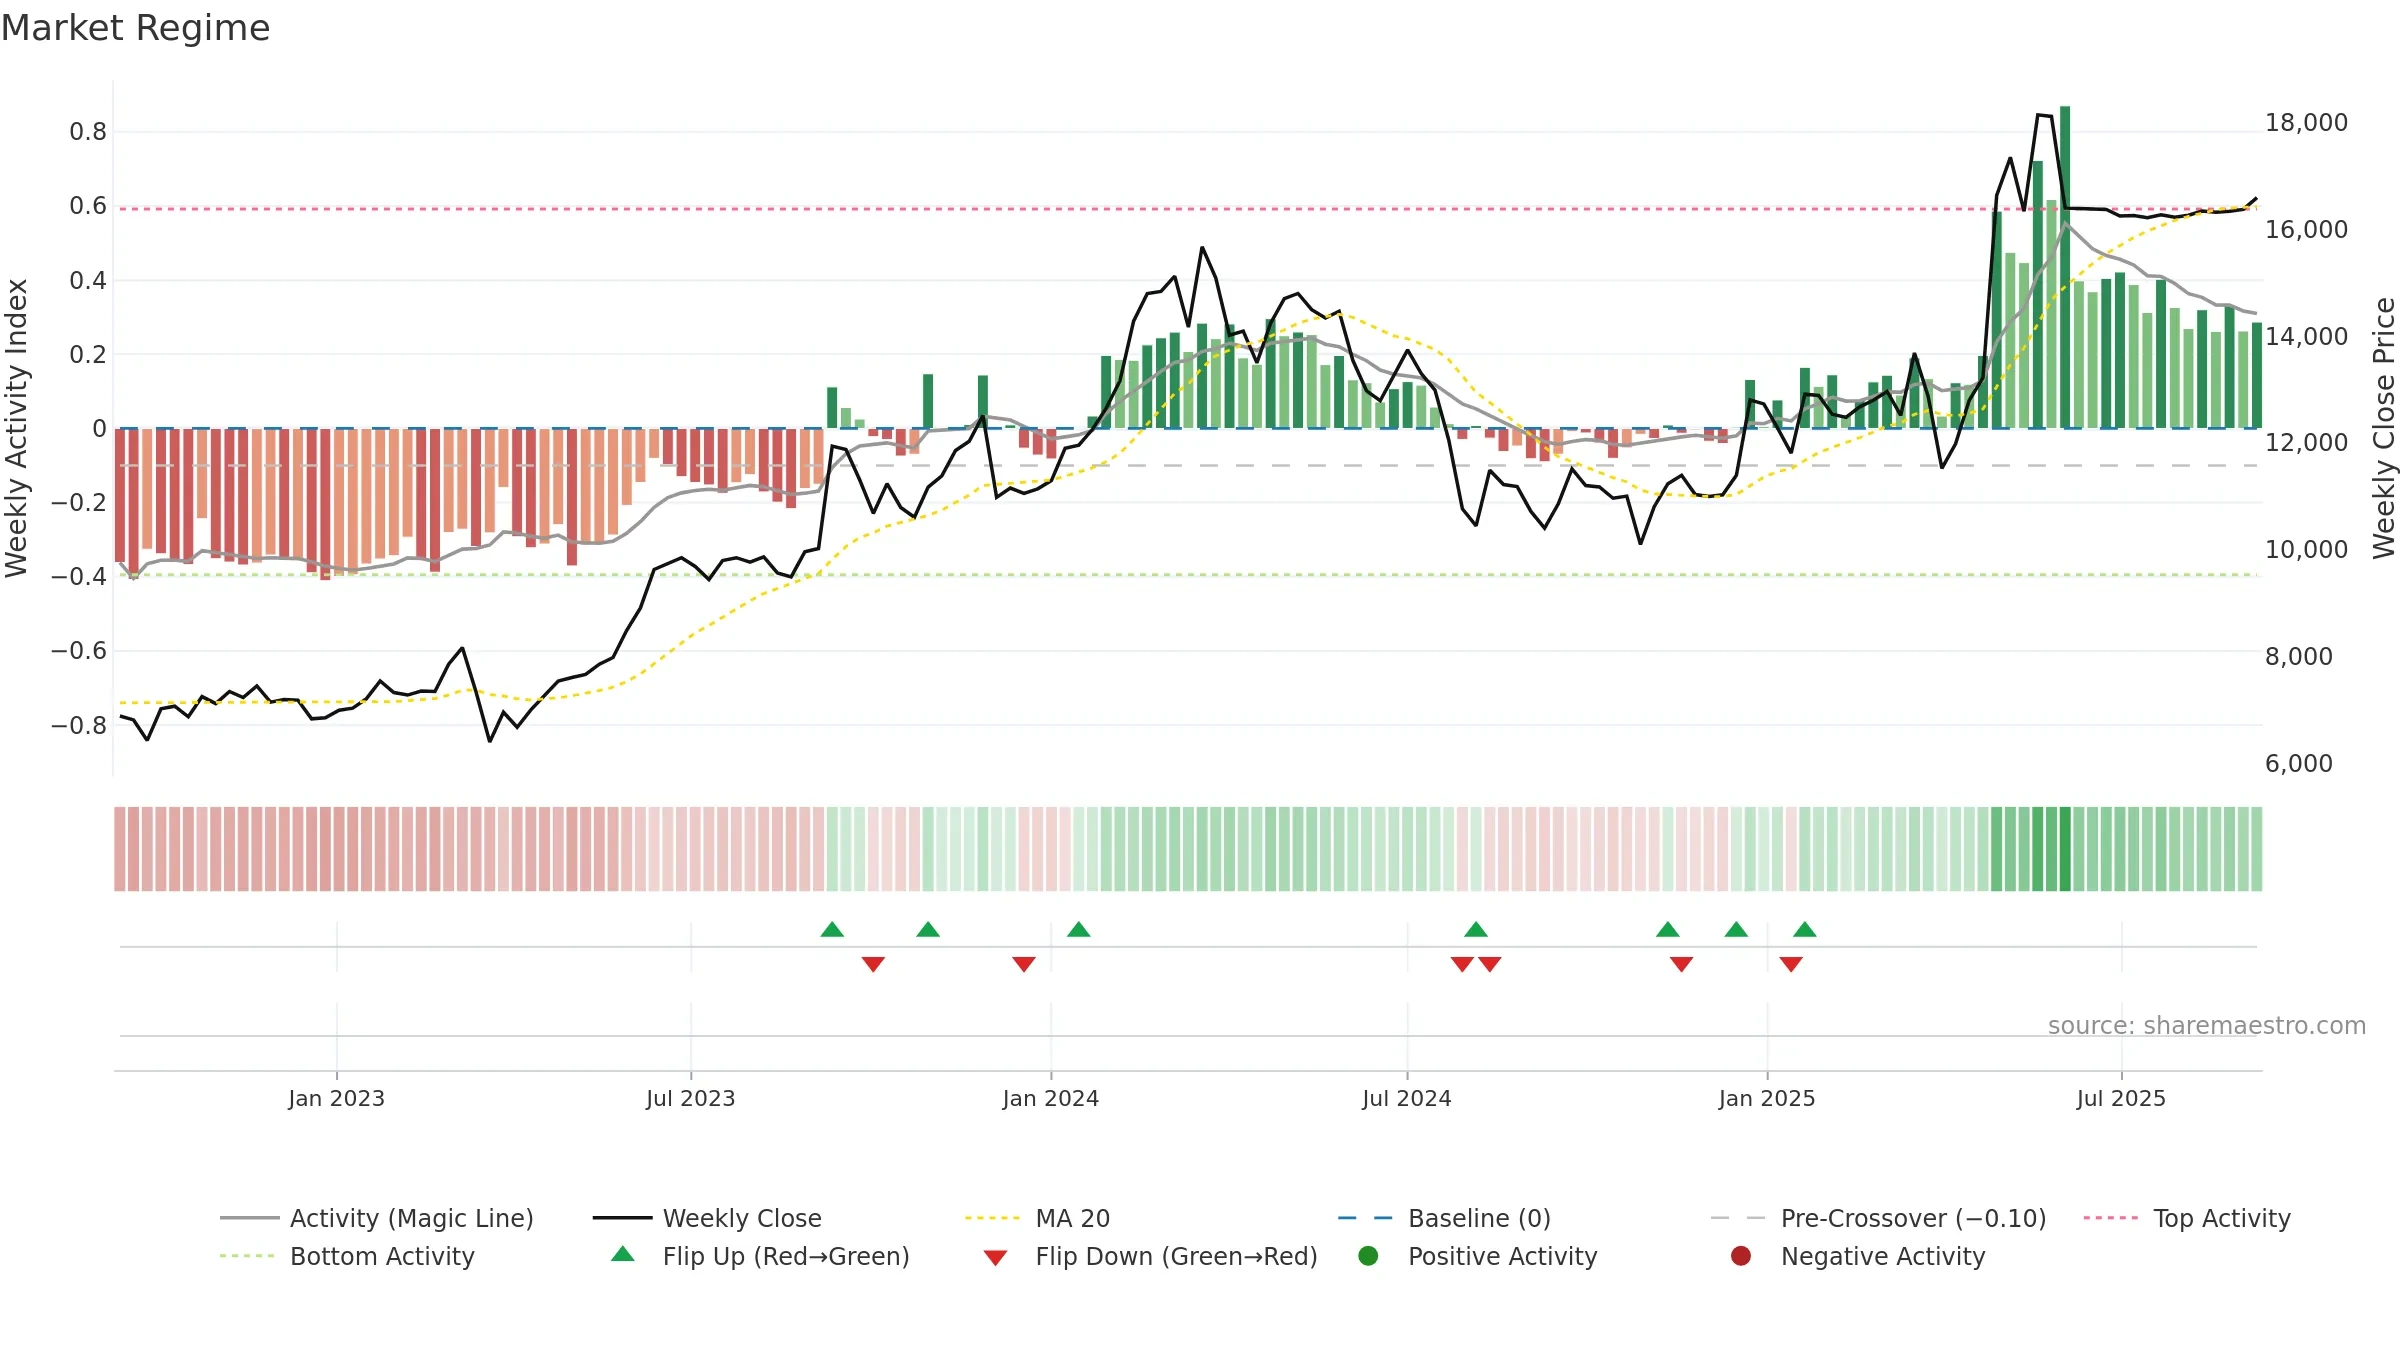Click the green Flip Up triangle icon in legend

[x=623, y=1254]
